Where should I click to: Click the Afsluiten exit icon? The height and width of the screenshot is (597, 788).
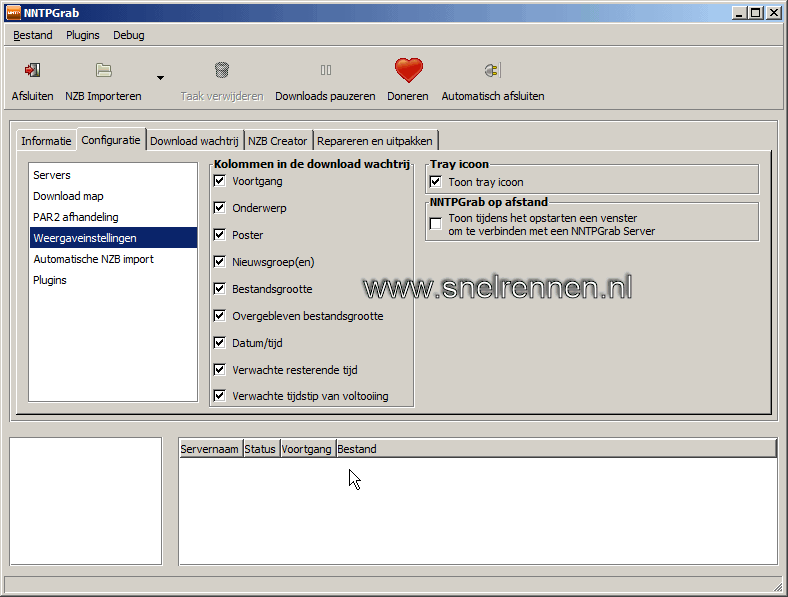tap(33, 70)
